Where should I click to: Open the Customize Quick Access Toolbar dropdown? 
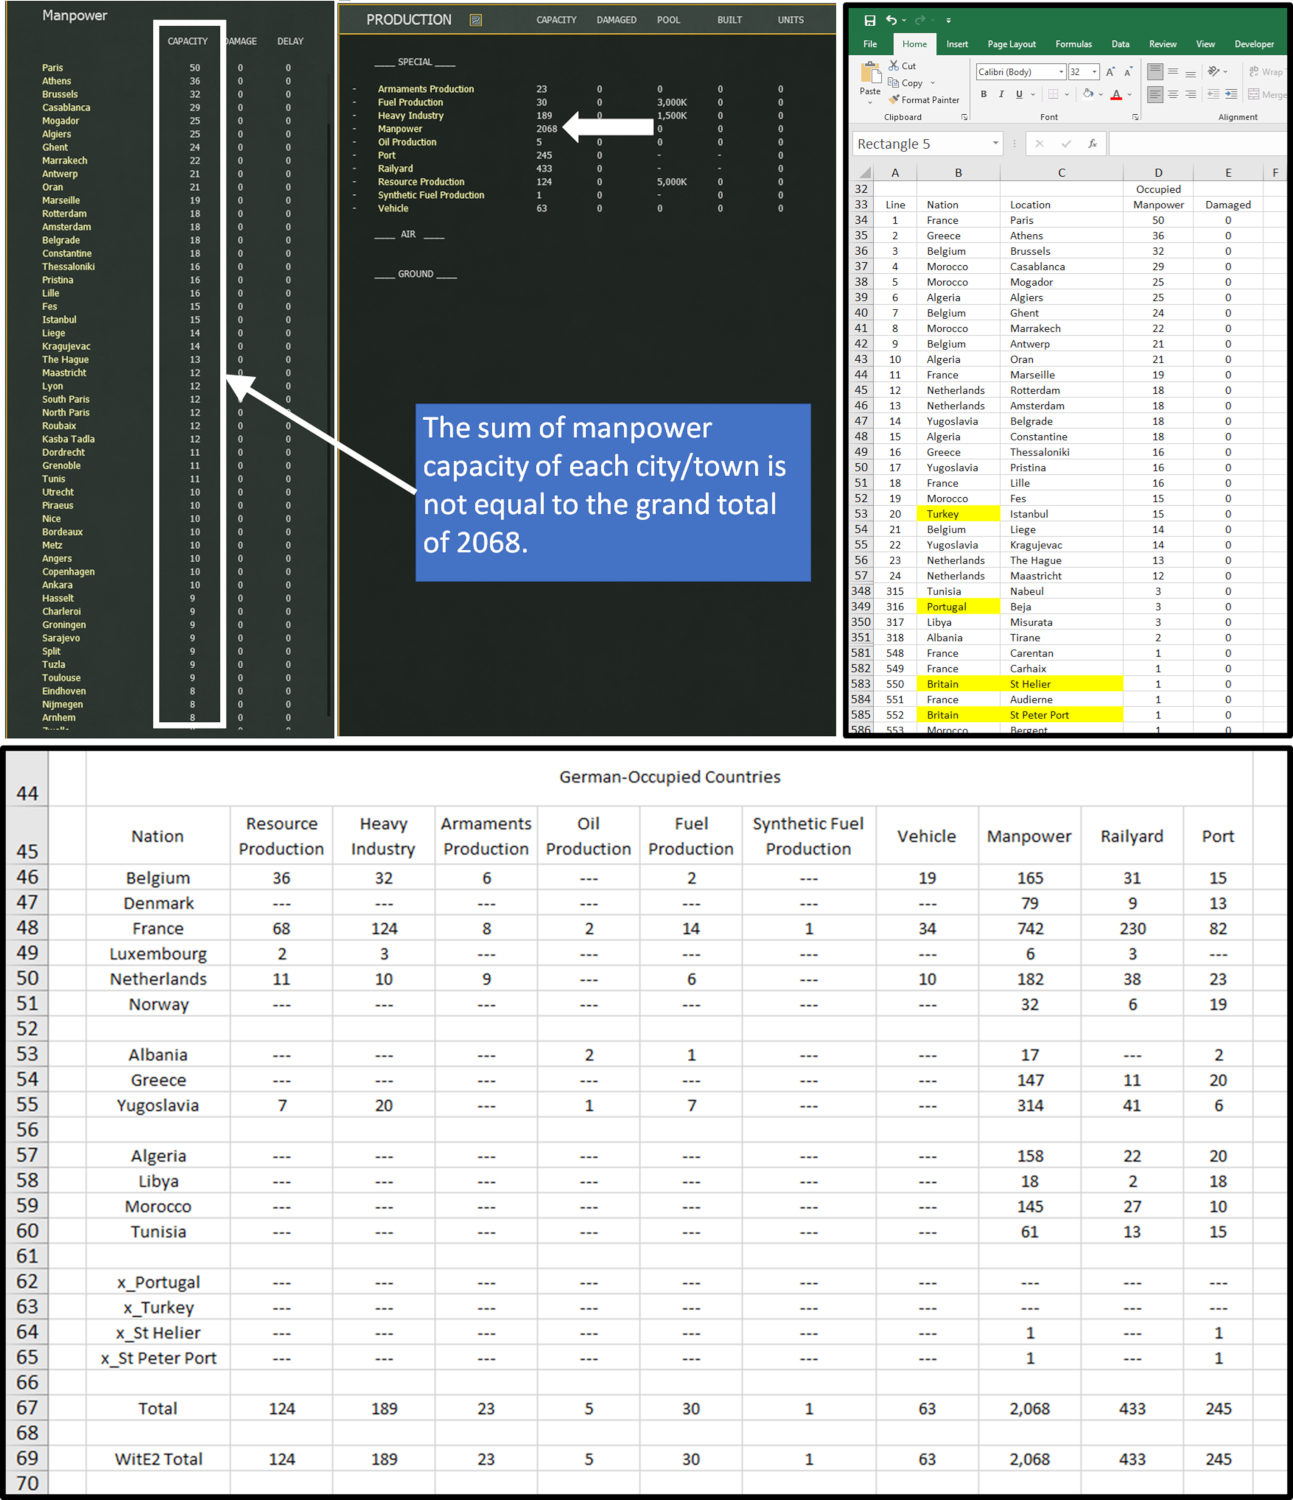pyautogui.click(x=948, y=20)
